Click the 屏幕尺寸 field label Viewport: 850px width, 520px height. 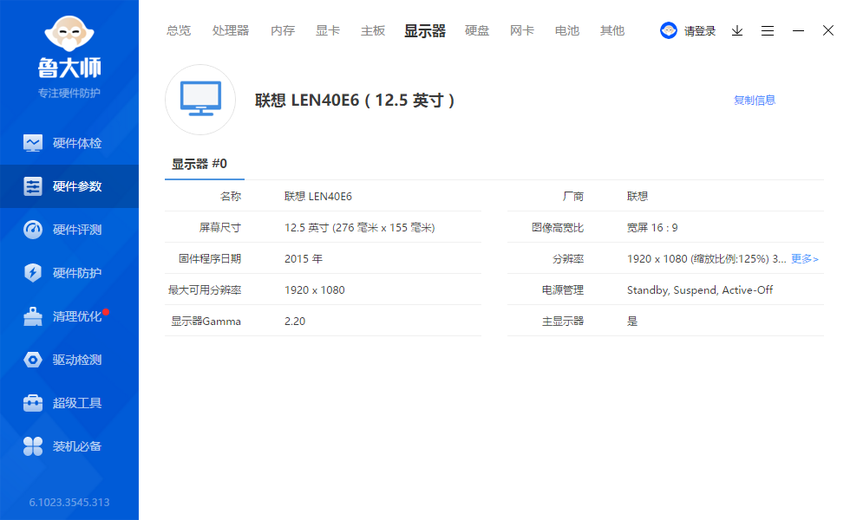click(220, 228)
